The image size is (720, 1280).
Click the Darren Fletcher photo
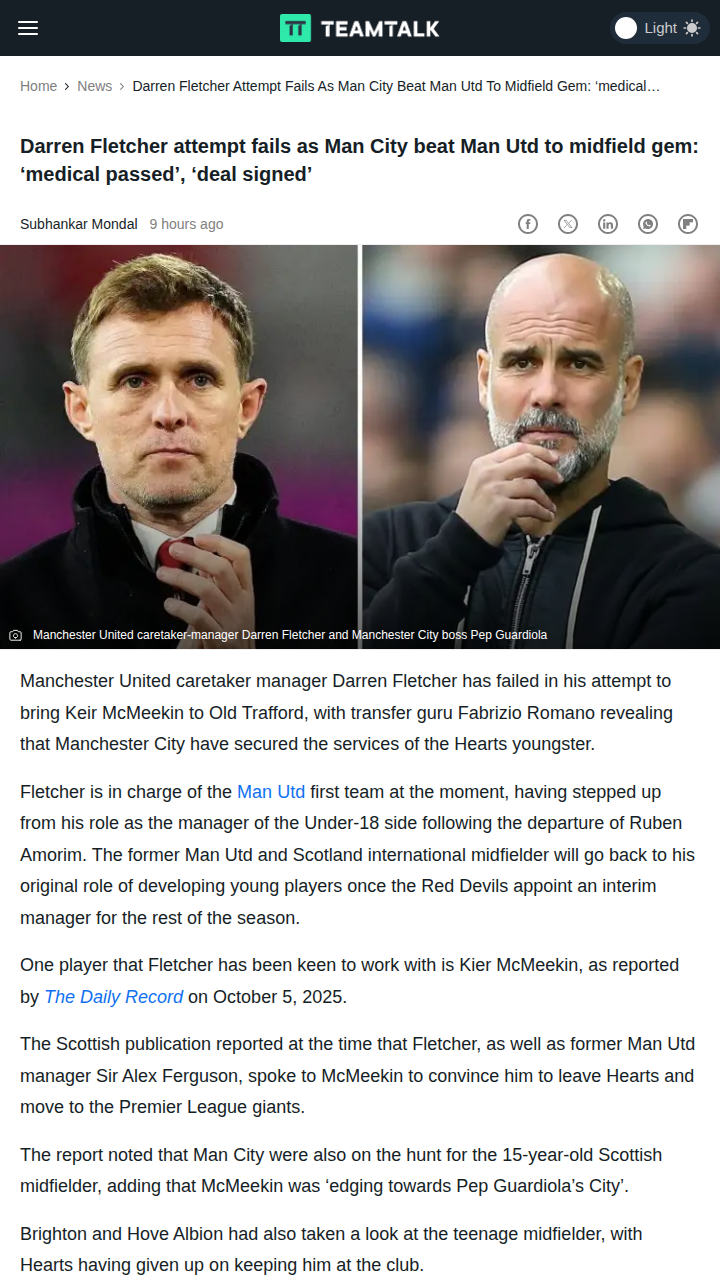pyautogui.click(x=179, y=447)
